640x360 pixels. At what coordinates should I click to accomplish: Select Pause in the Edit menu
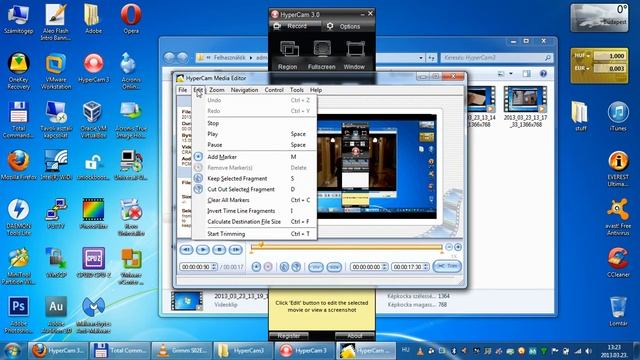(x=254, y=145)
